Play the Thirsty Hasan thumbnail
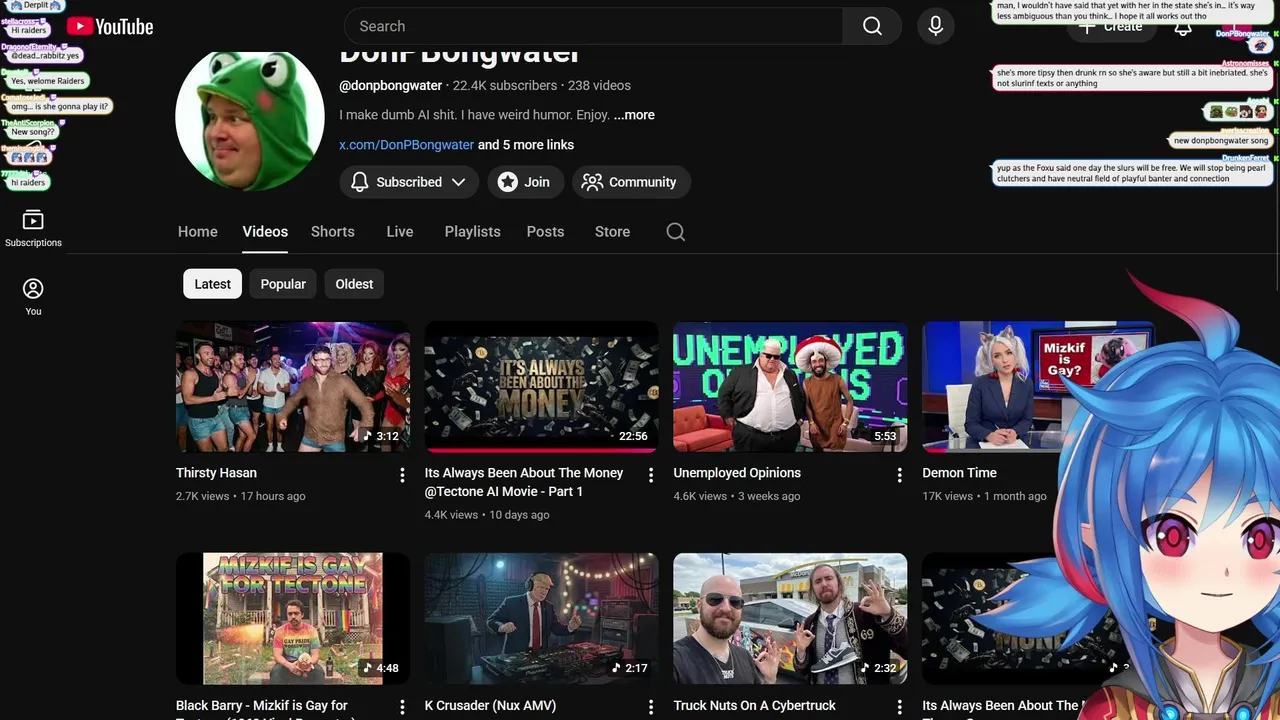 point(293,387)
